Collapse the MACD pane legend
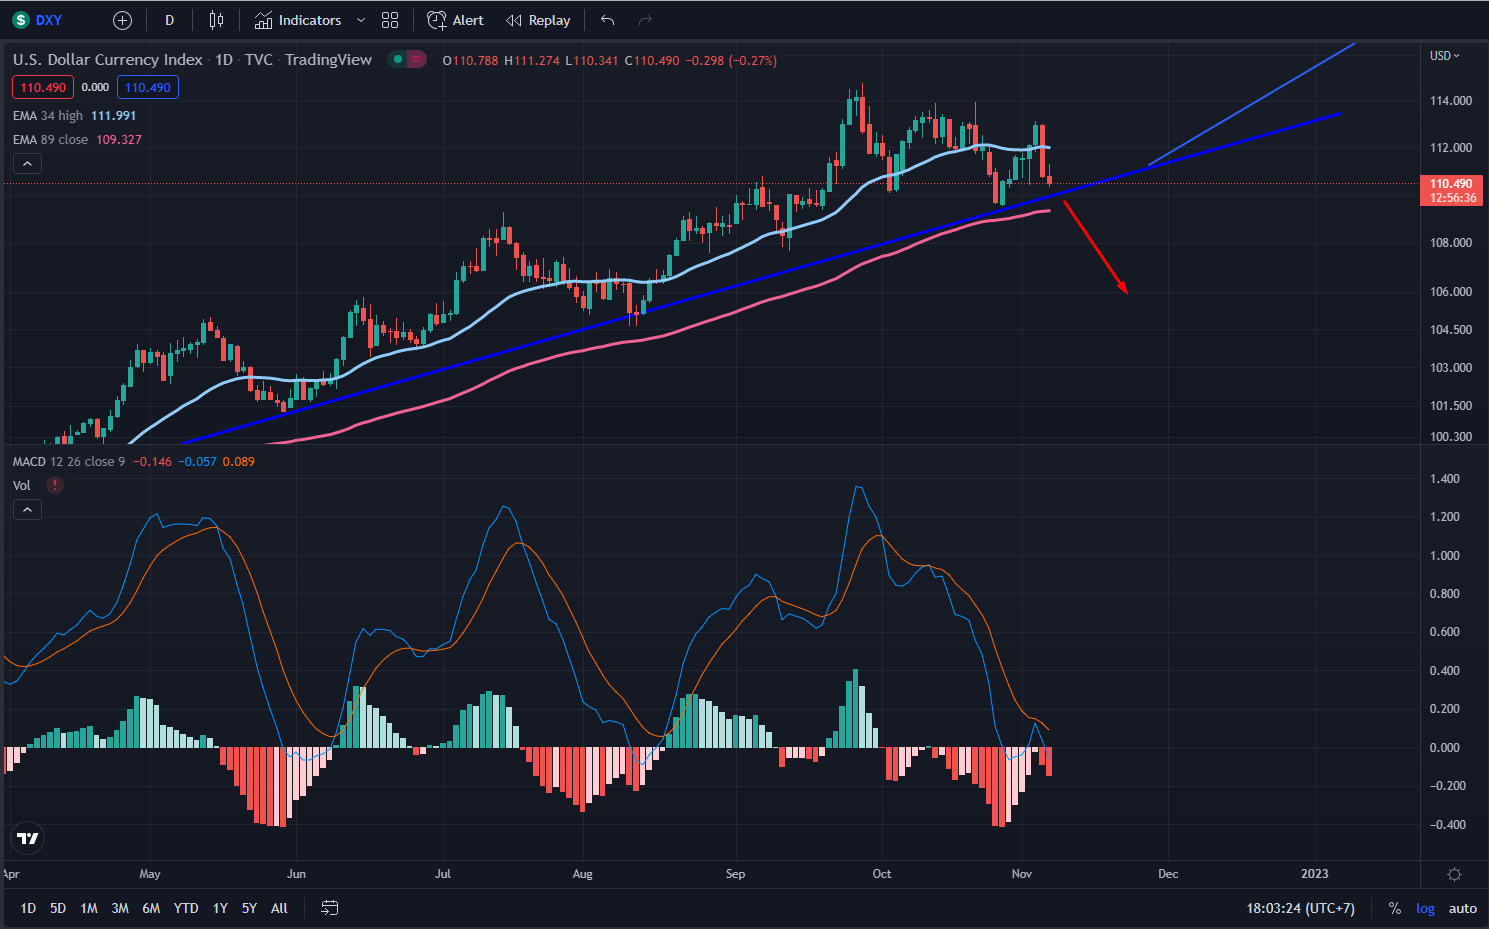Image resolution: width=1489 pixels, height=929 pixels. pos(27,510)
